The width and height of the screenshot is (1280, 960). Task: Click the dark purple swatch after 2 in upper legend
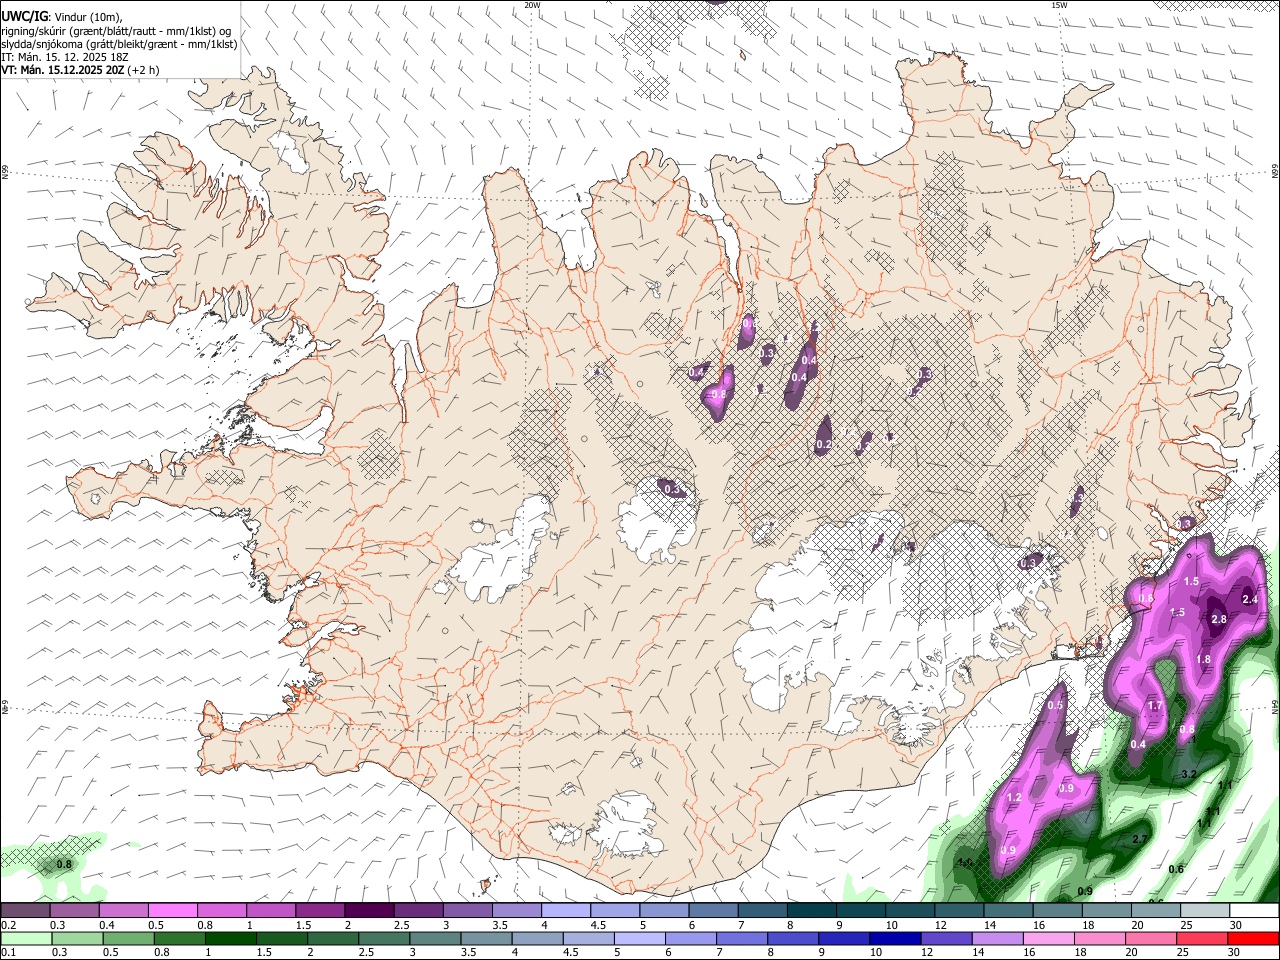pyautogui.click(x=368, y=910)
